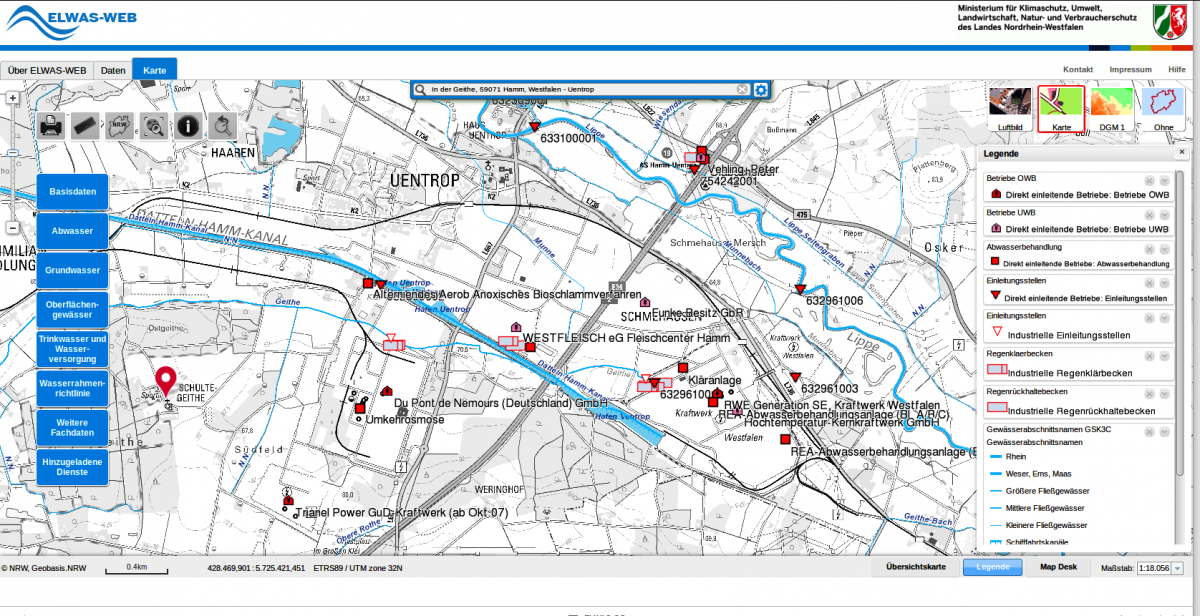
Task: Open the Impressum link
Action: tap(1130, 70)
